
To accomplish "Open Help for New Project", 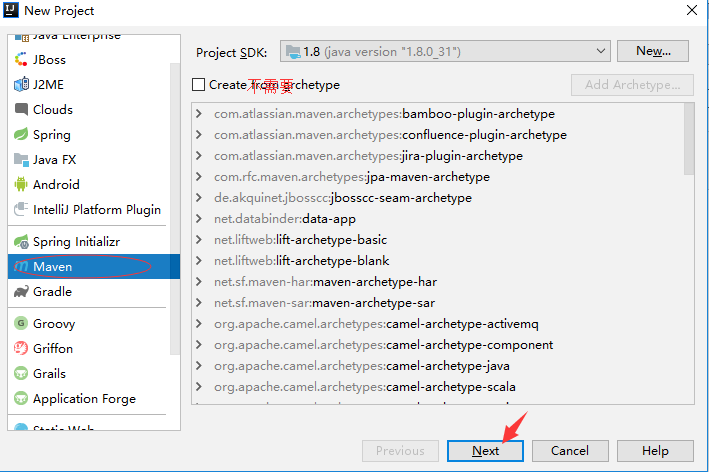I will tap(655, 451).
